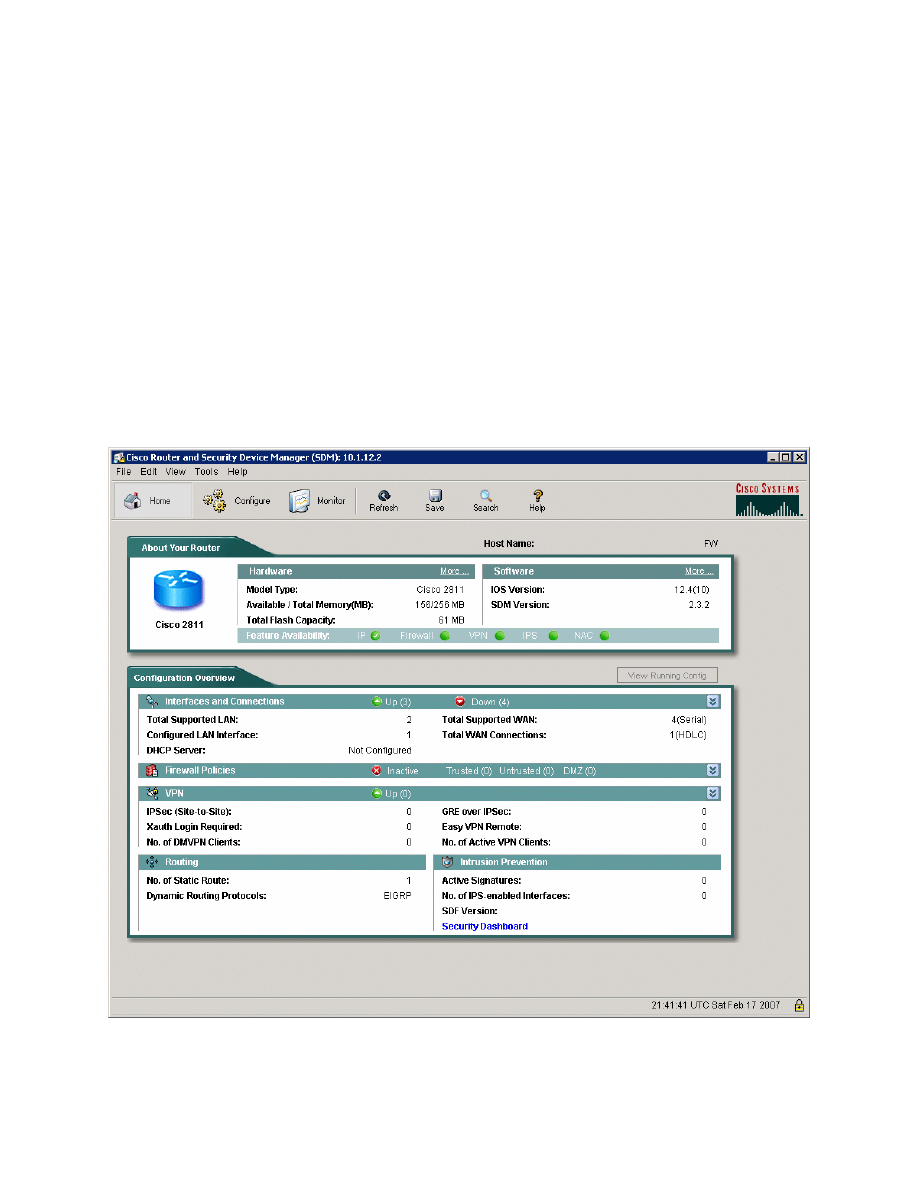Expand the Interfaces and Connections section
The height and width of the screenshot is (1188, 918).
tap(712, 702)
